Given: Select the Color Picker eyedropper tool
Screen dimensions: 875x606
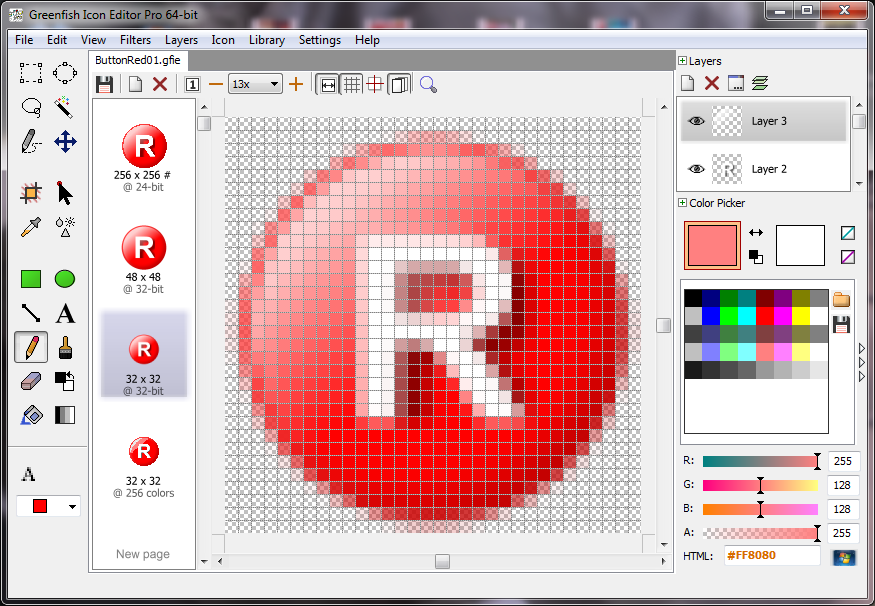Looking at the screenshot, I should [x=30, y=226].
